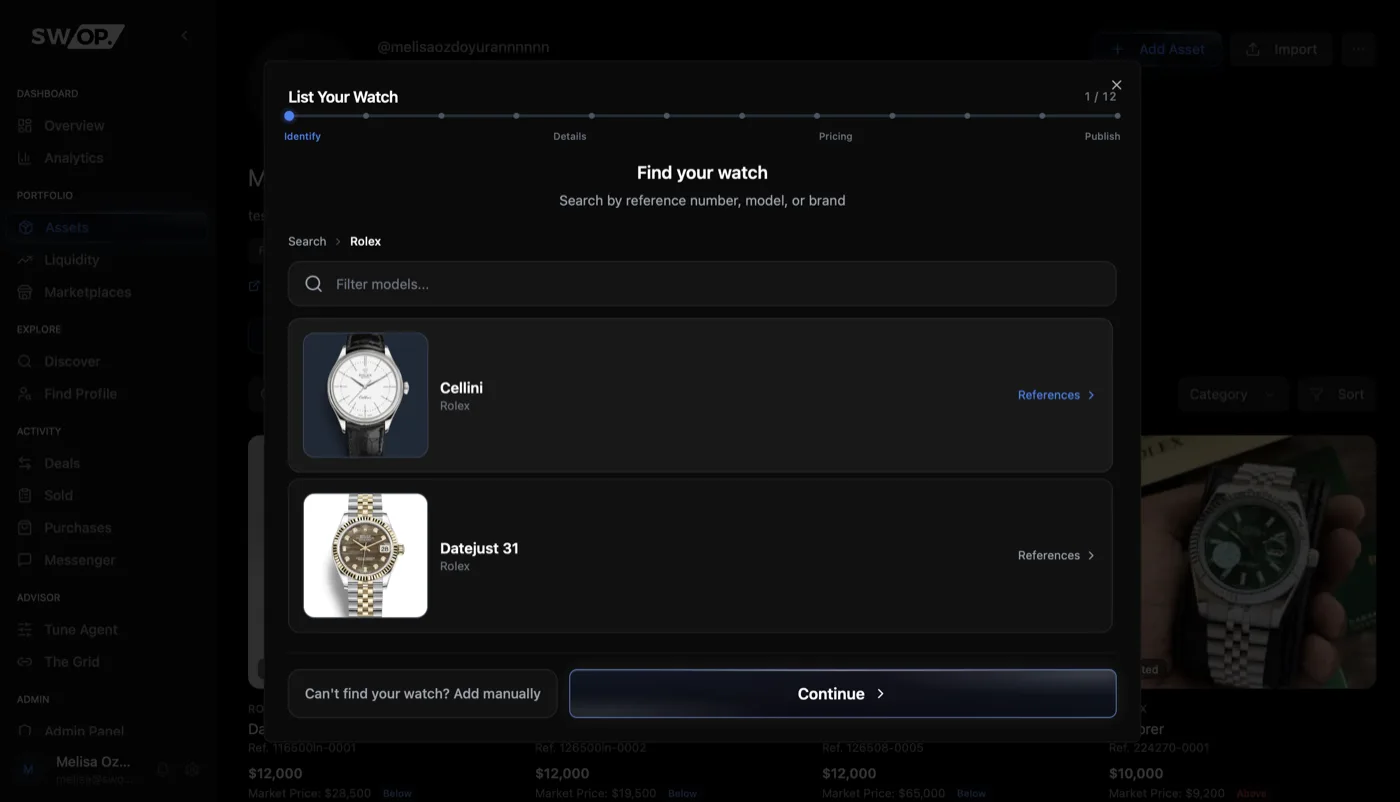Open References for Datejust 31
Screen dimensions: 1400x802
point(1056,555)
